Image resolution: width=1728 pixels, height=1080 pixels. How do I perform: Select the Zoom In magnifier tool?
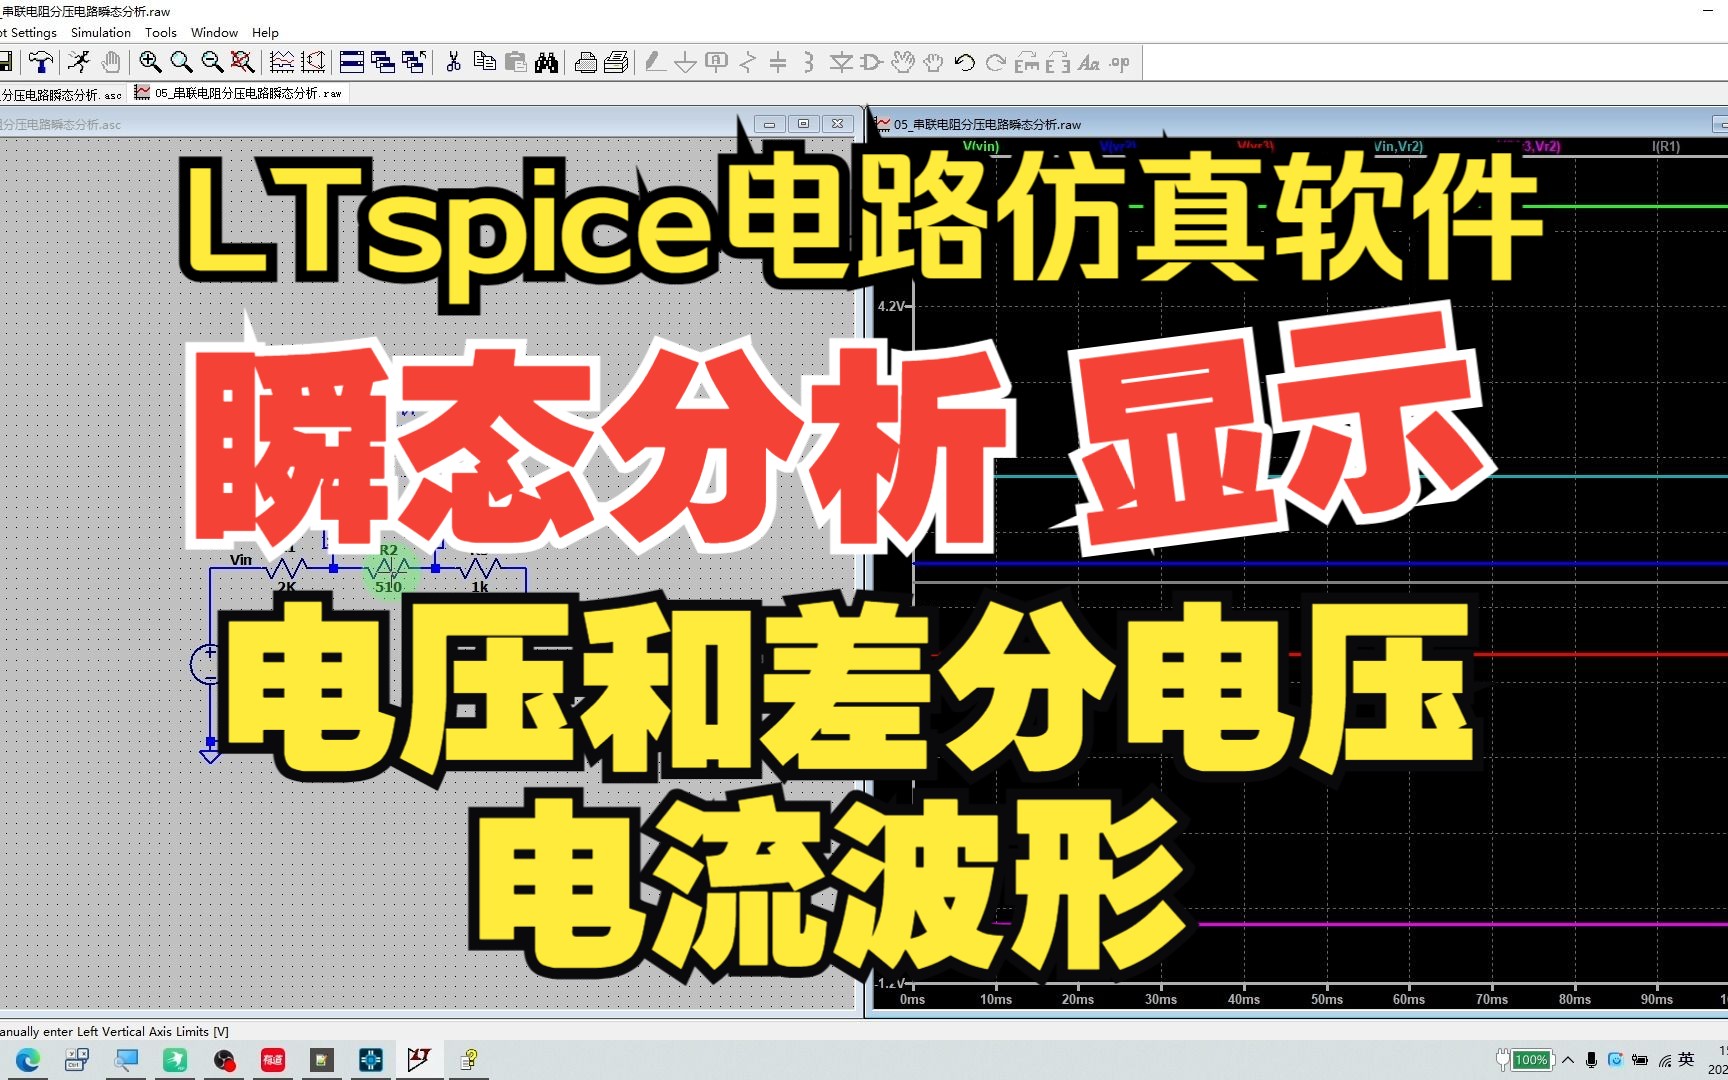point(149,62)
